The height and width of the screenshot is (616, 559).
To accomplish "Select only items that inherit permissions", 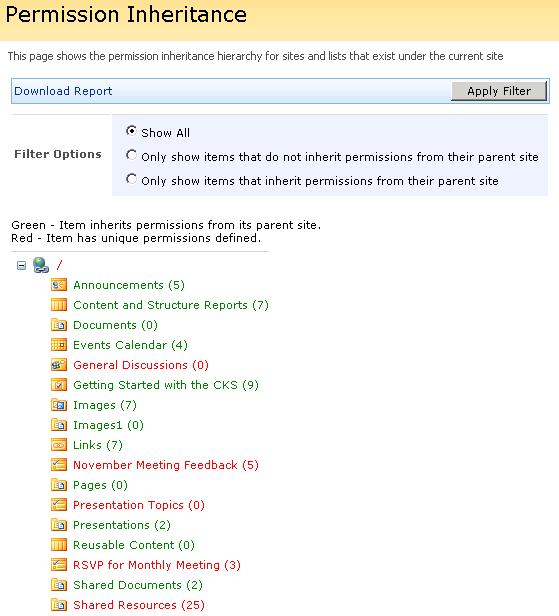I will pos(131,179).
